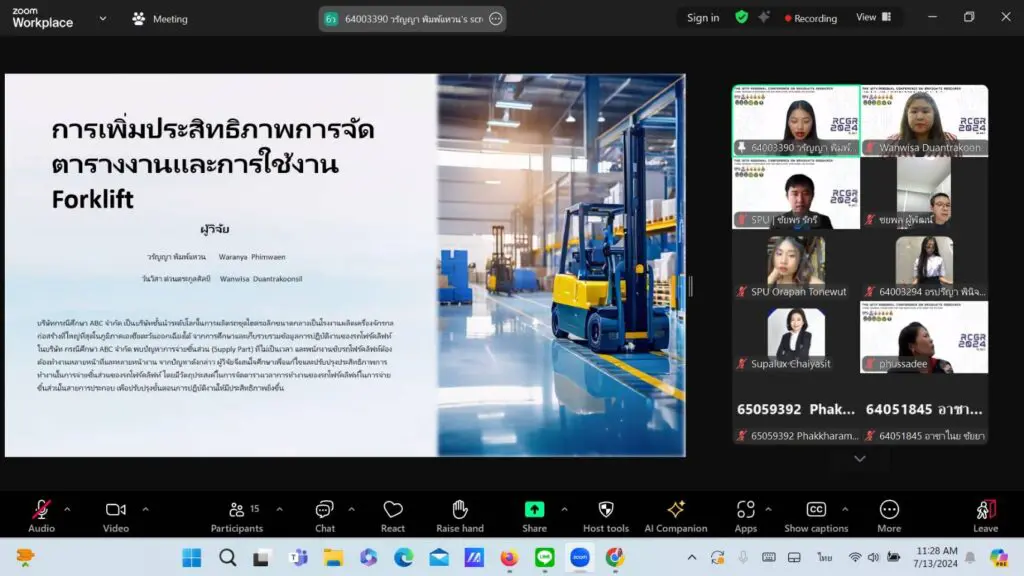Expand the Video options arrow
Screen dimensions: 1024x576
click(146, 509)
